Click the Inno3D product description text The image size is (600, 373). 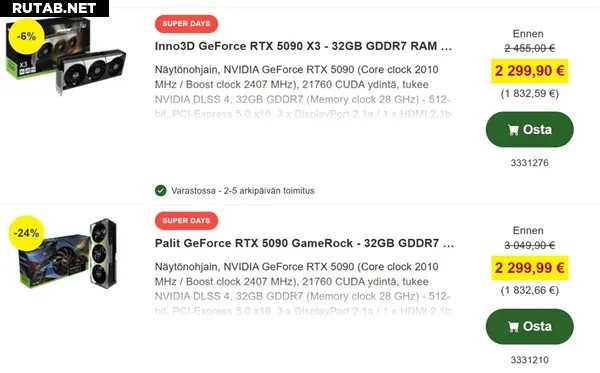click(x=303, y=92)
